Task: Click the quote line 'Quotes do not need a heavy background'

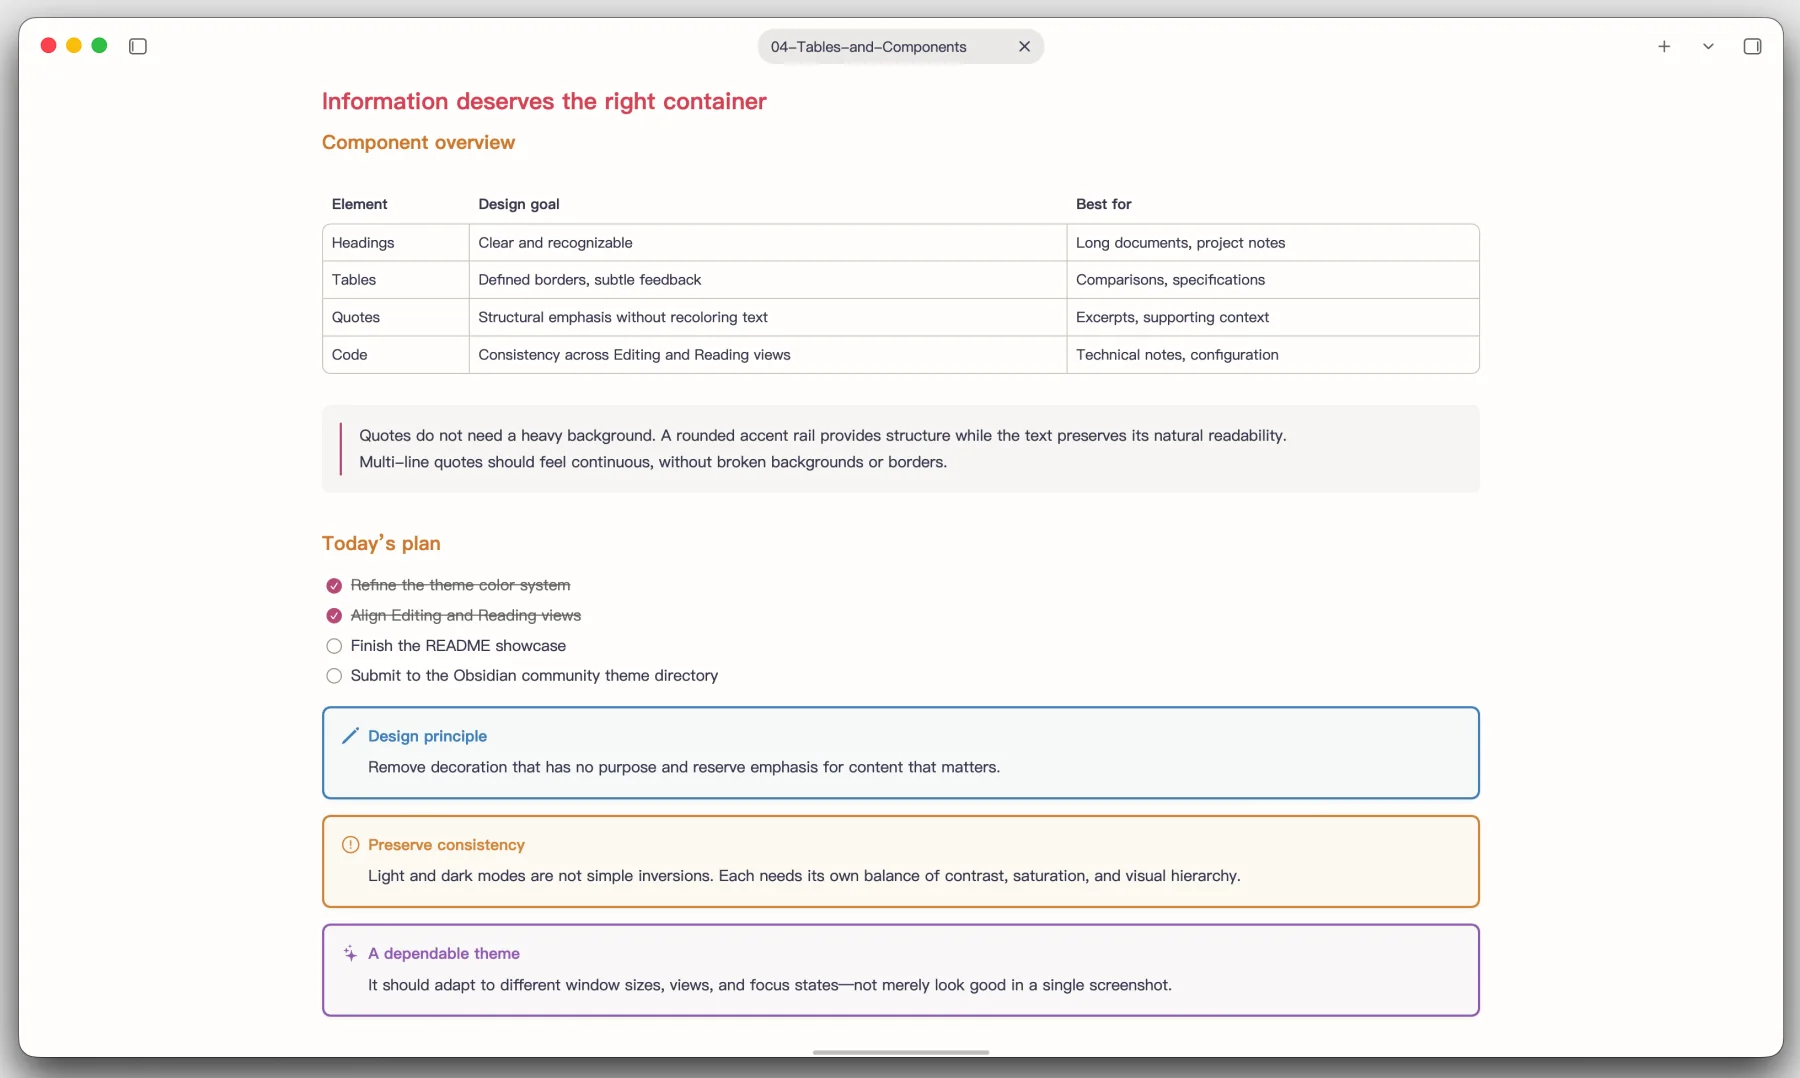Action: click(x=823, y=436)
